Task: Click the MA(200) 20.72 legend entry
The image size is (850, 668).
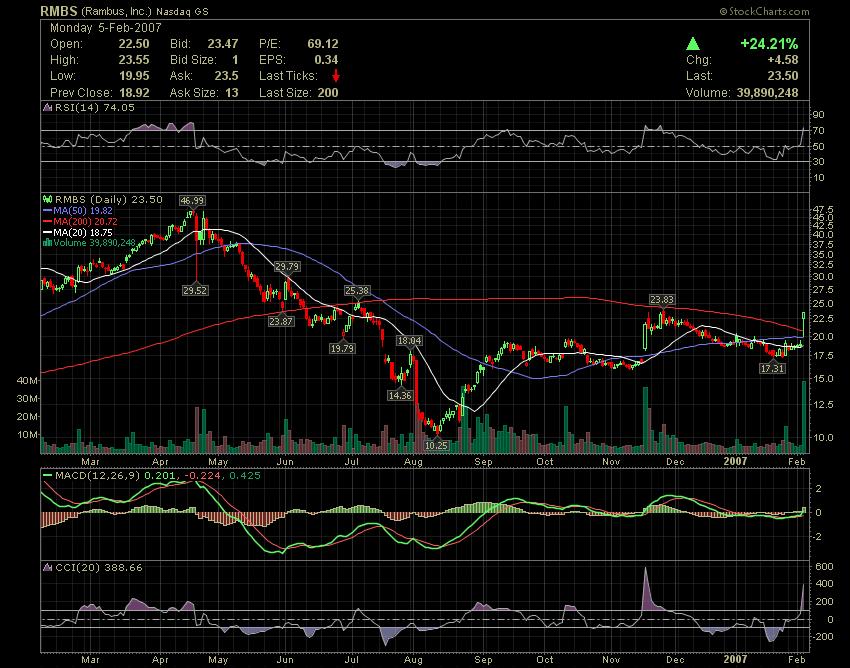Action: 85,222
